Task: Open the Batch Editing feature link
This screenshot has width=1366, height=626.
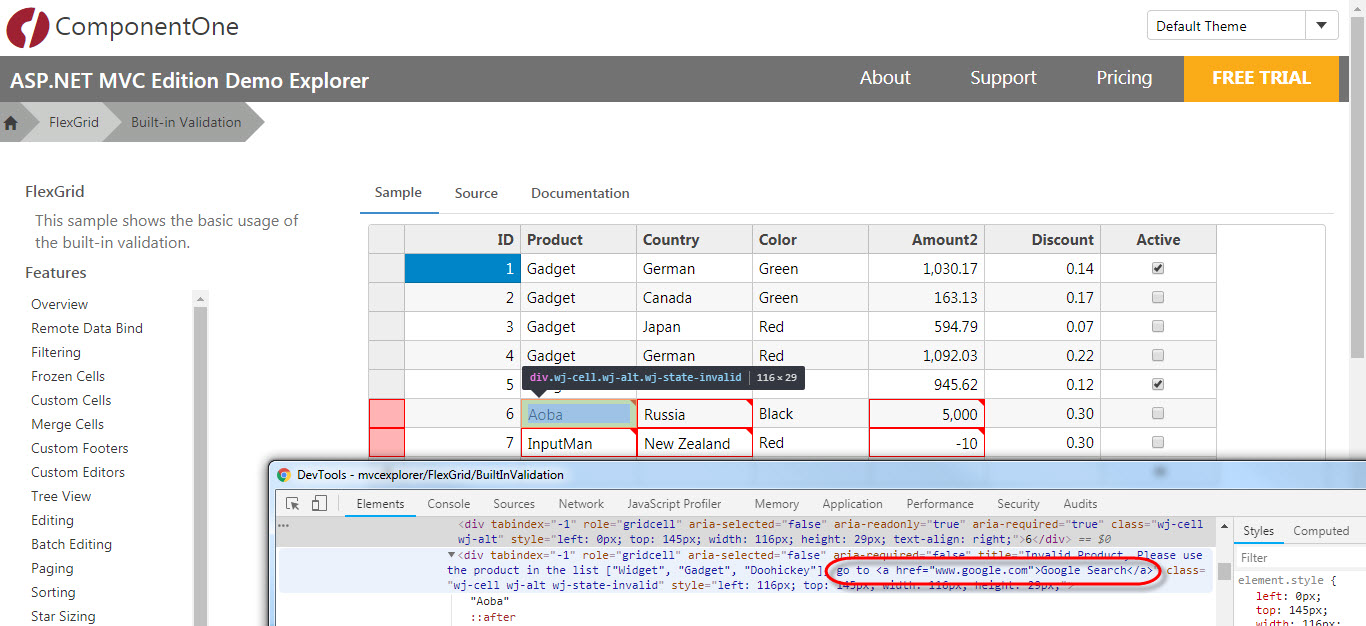Action: click(x=71, y=544)
